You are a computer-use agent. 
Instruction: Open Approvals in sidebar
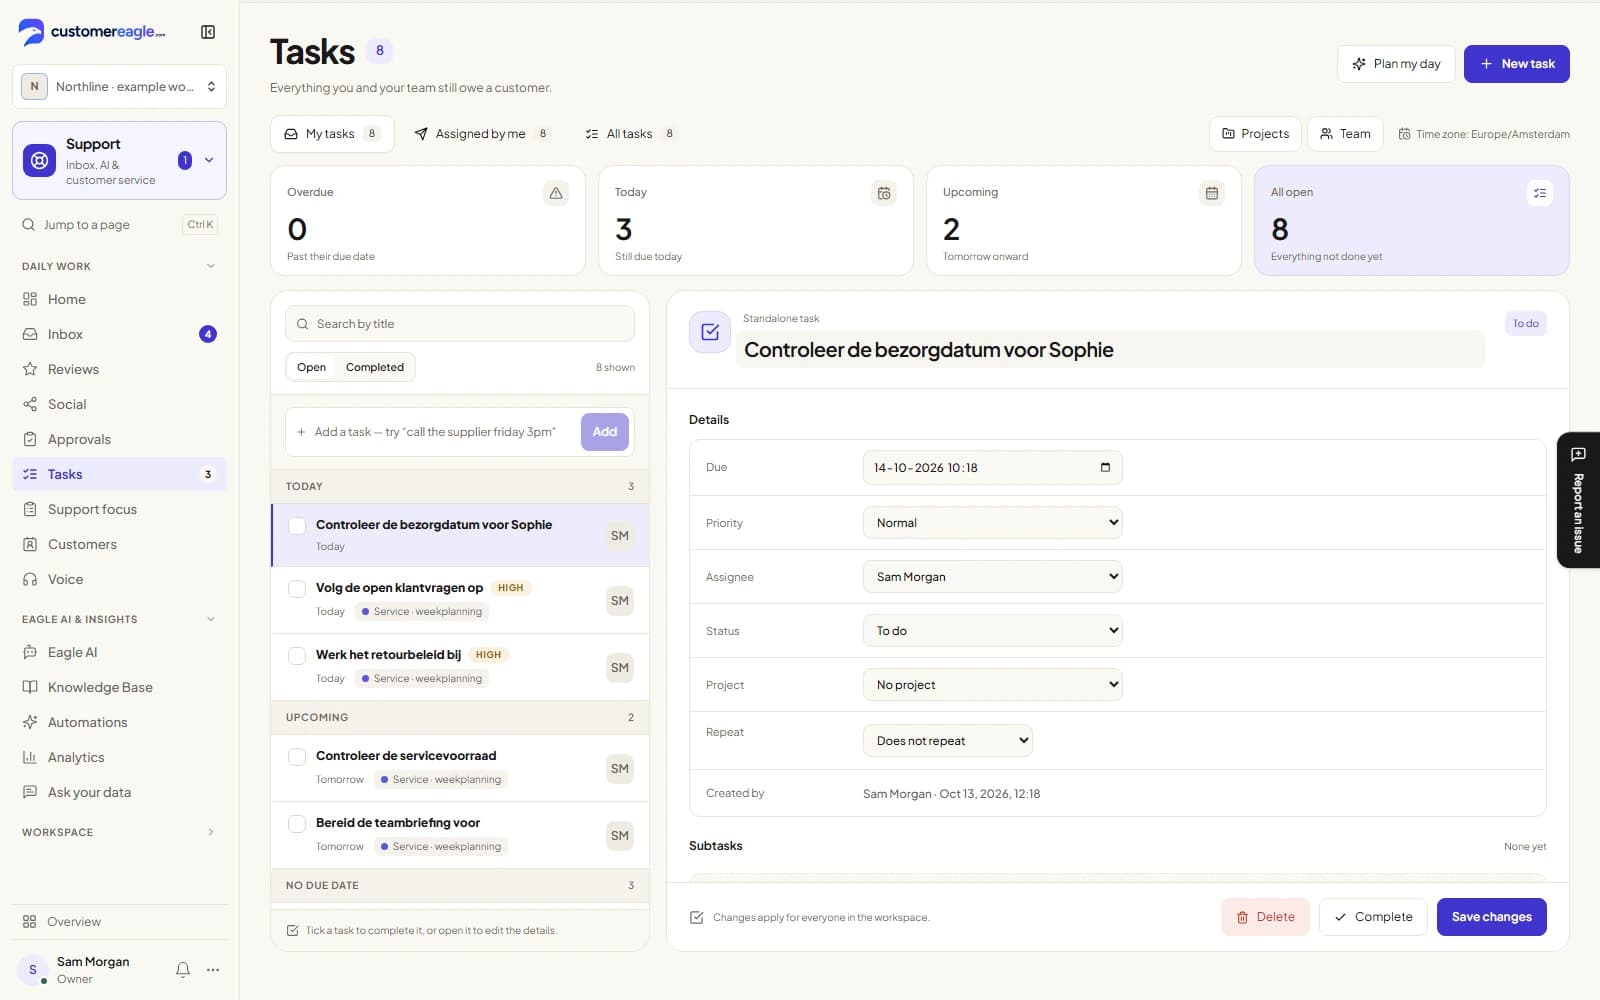119,439
